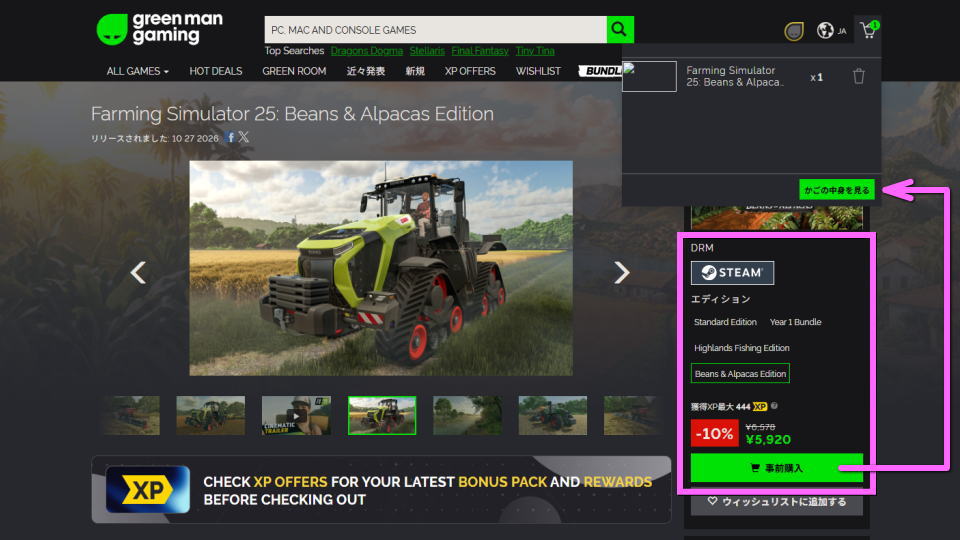
Task: Open the 近々発表 menu item
Action: click(366, 71)
